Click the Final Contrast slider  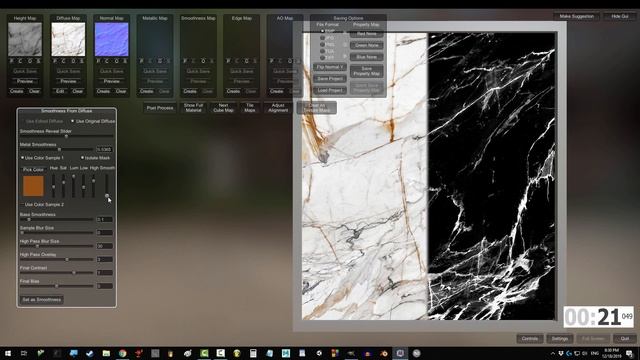56,273
